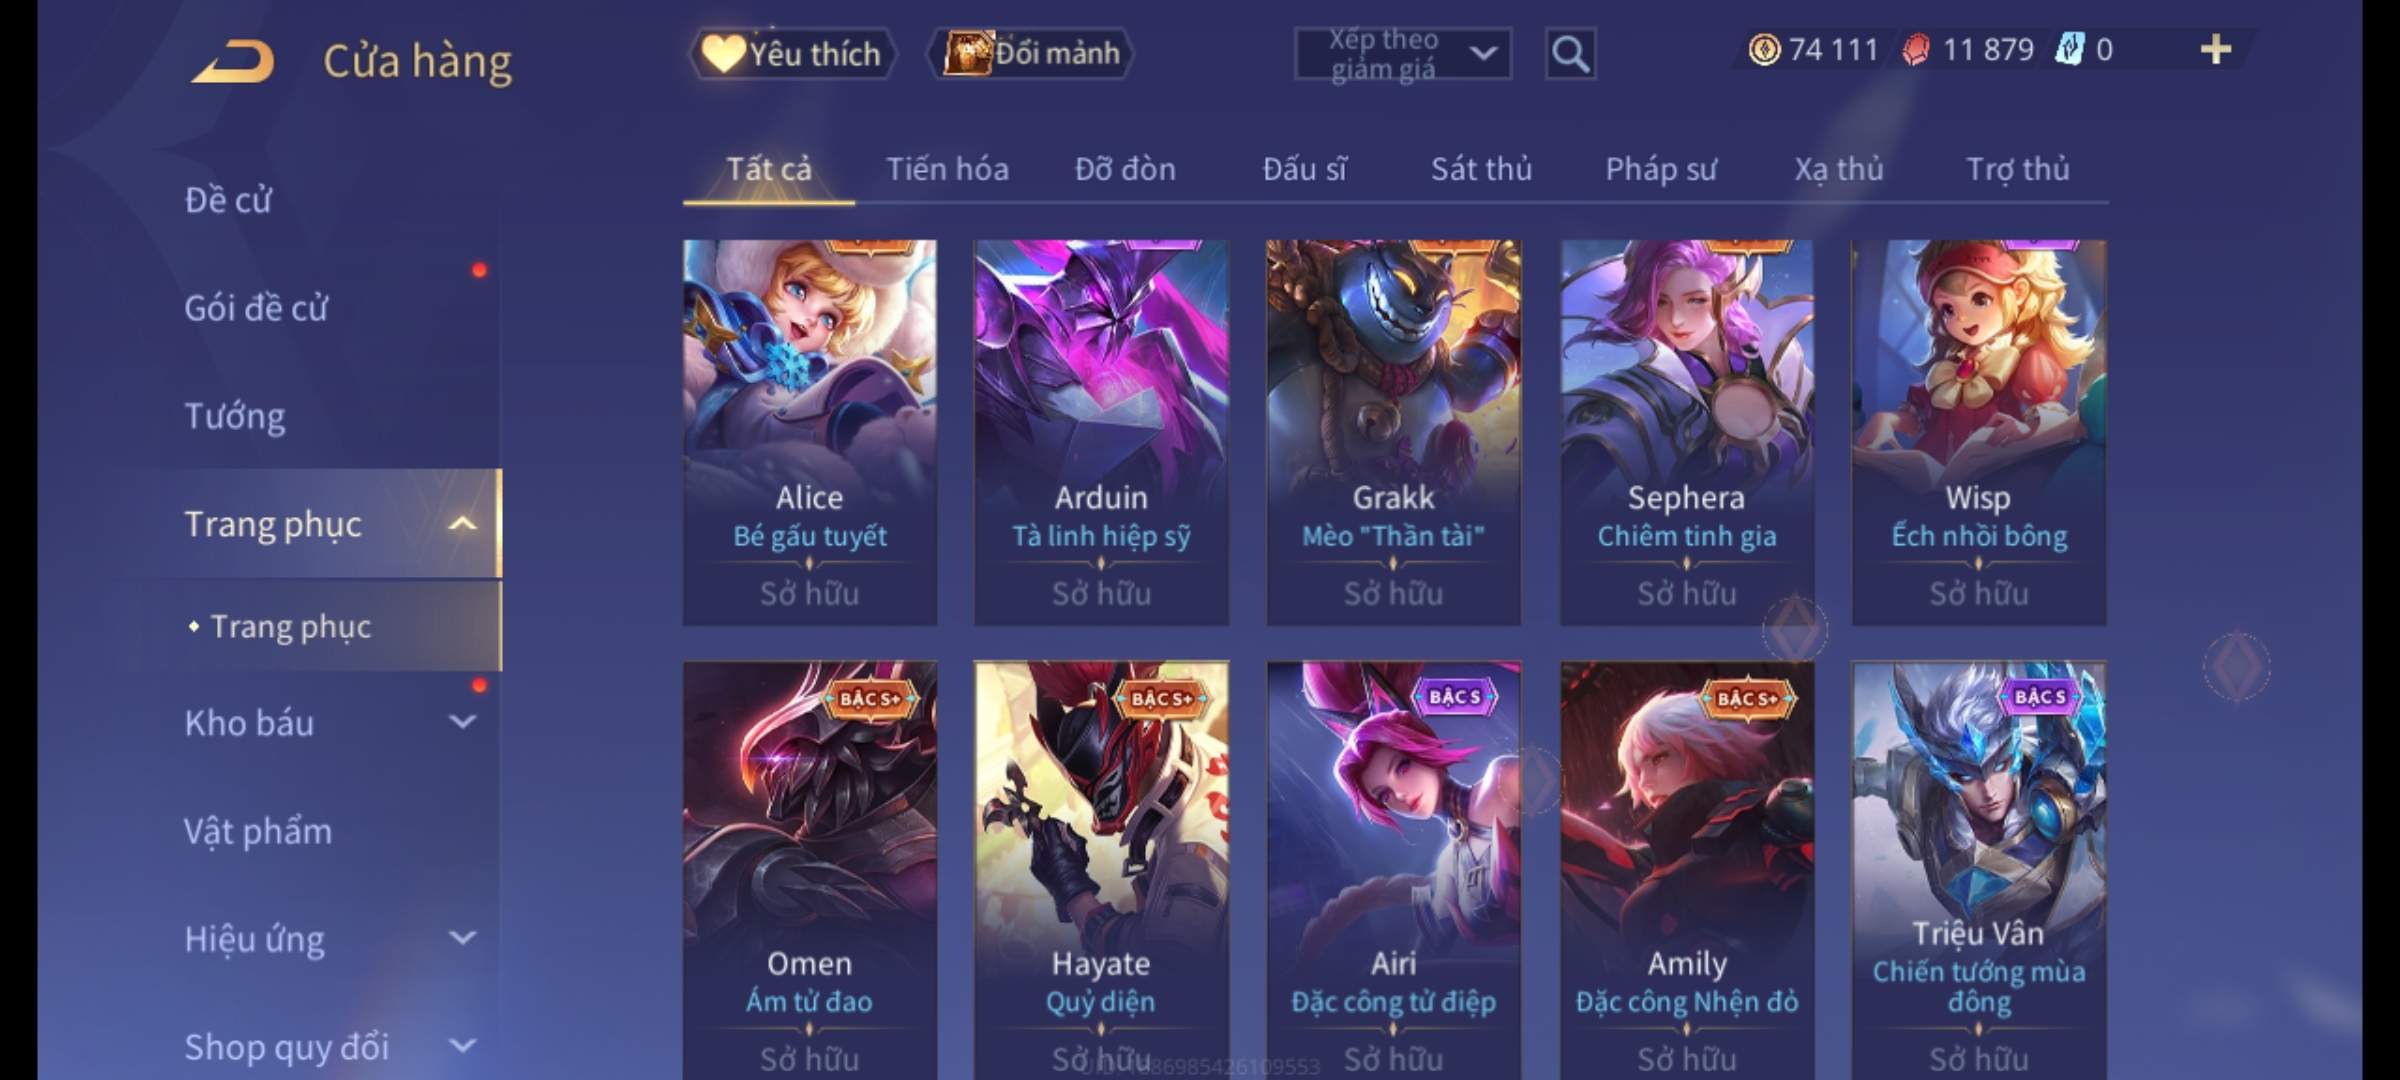Switch to the Sát thủ tab
Viewport: 2400px width, 1080px height.
tap(1481, 169)
